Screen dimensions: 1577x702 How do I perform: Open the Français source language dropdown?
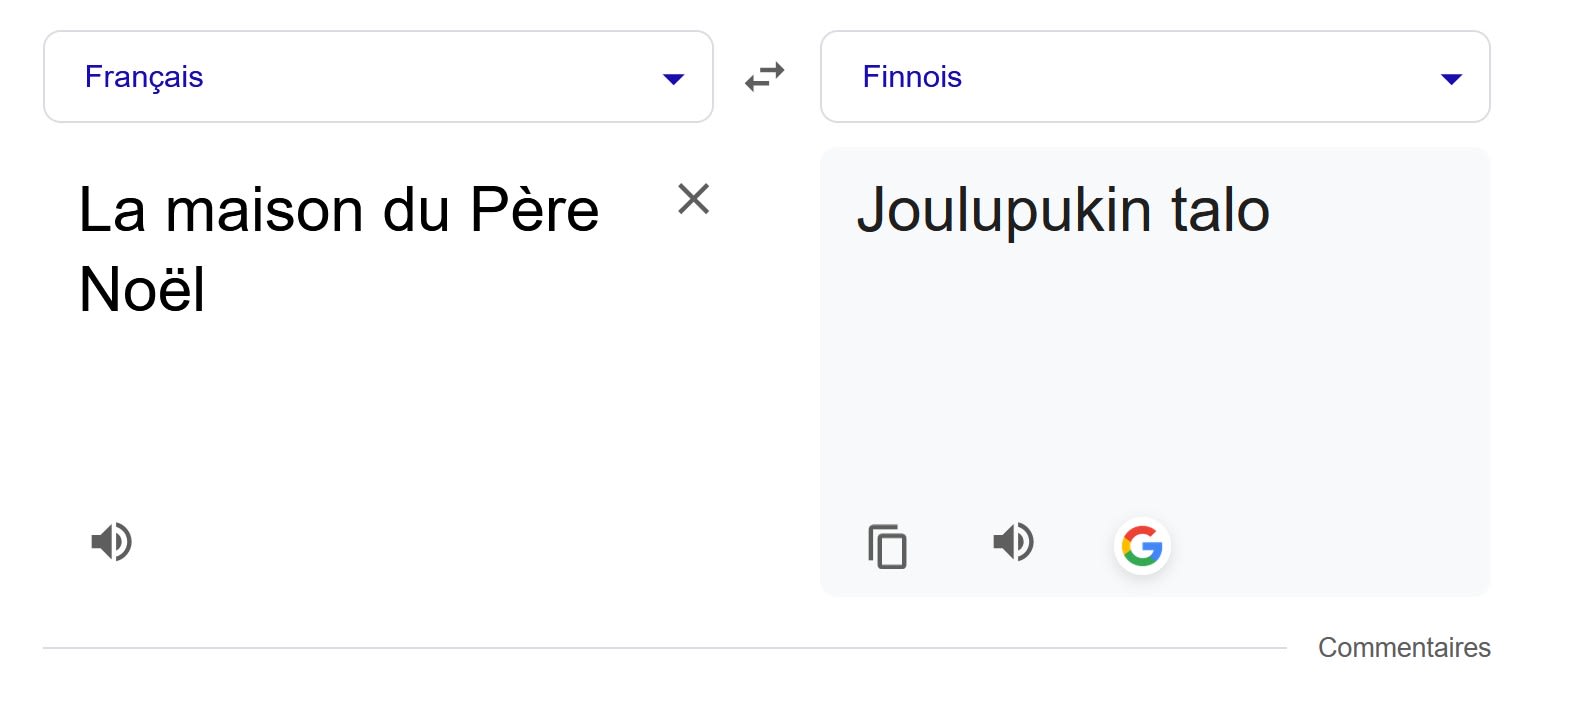pyautogui.click(x=378, y=77)
